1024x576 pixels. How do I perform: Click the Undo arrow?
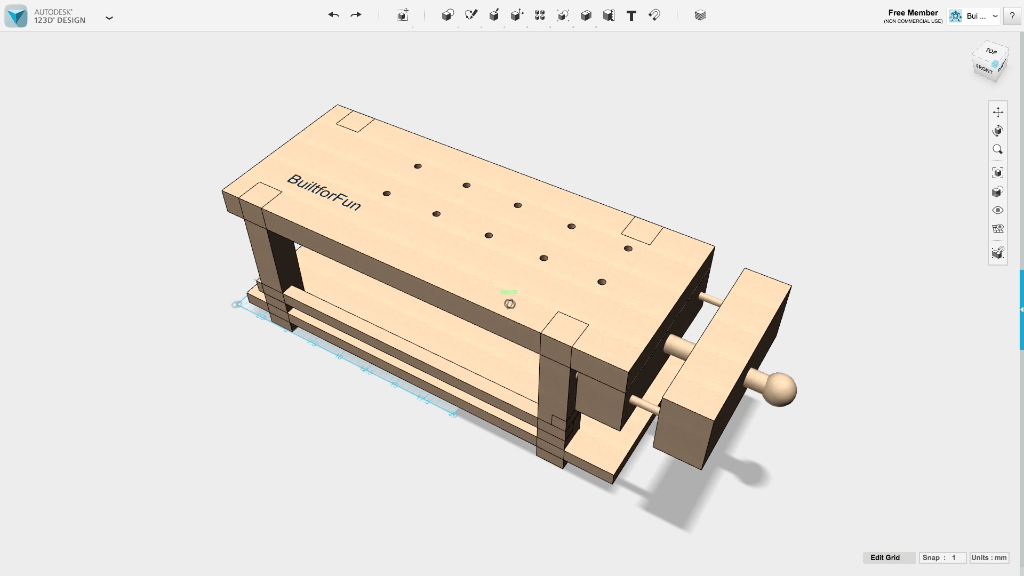[333, 15]
